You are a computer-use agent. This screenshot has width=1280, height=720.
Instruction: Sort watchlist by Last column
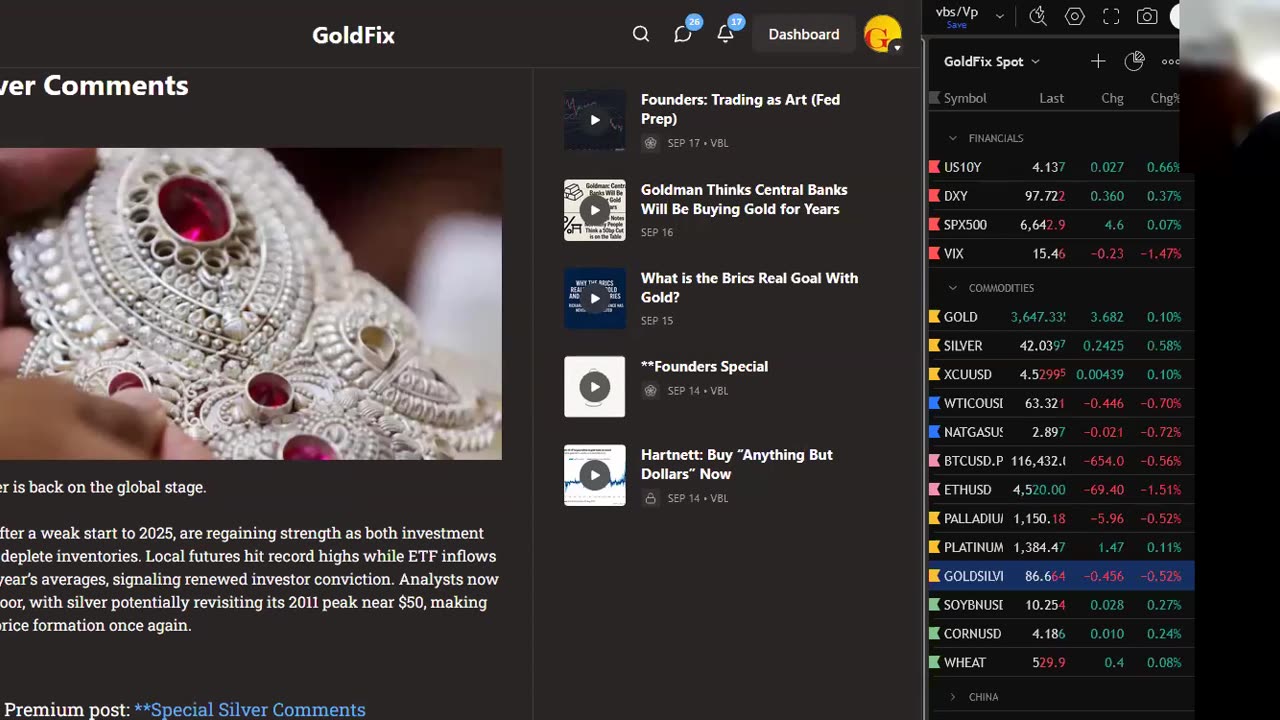coord(1051,98)
